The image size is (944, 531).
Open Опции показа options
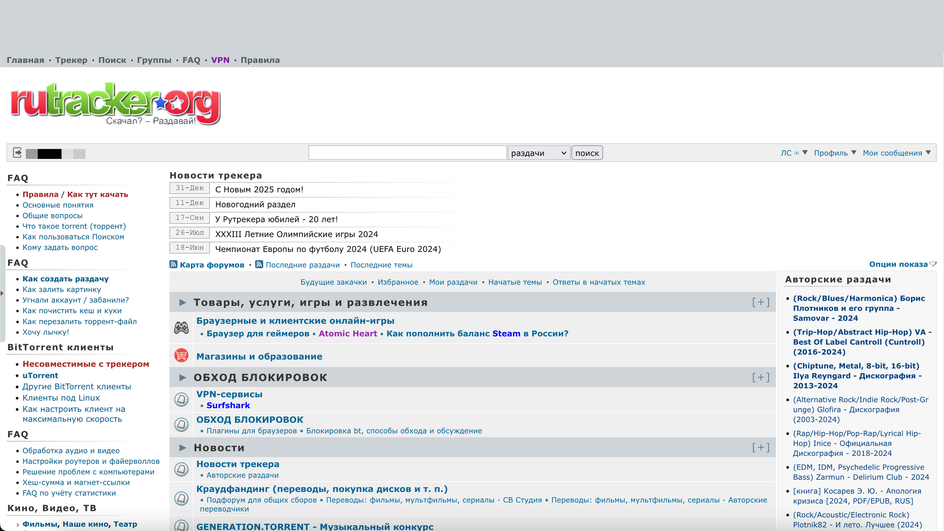(902, 264)
